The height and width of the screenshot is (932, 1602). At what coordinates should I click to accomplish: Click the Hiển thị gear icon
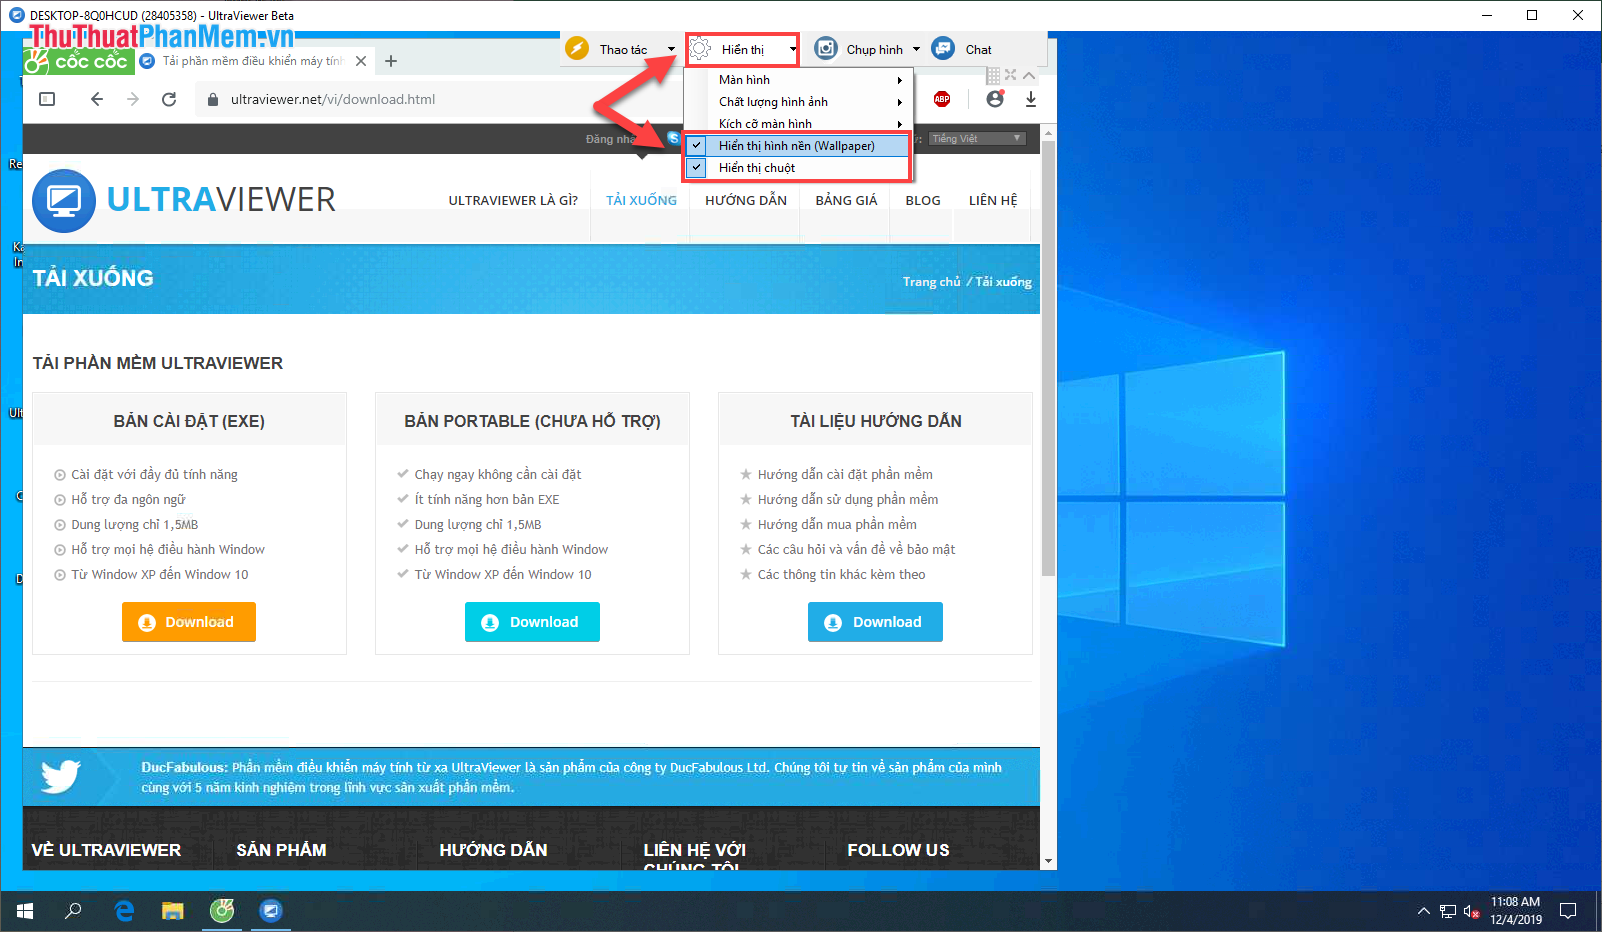[701, 49]
